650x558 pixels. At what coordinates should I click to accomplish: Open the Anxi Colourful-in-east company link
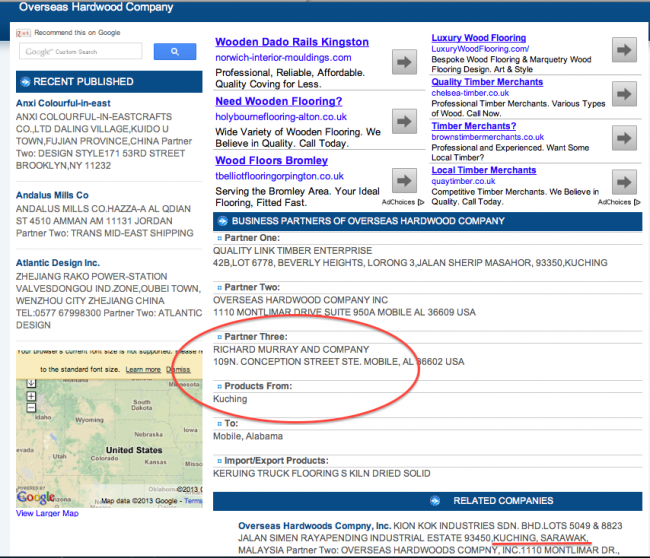pyautogui.click(x=65, y=103)
